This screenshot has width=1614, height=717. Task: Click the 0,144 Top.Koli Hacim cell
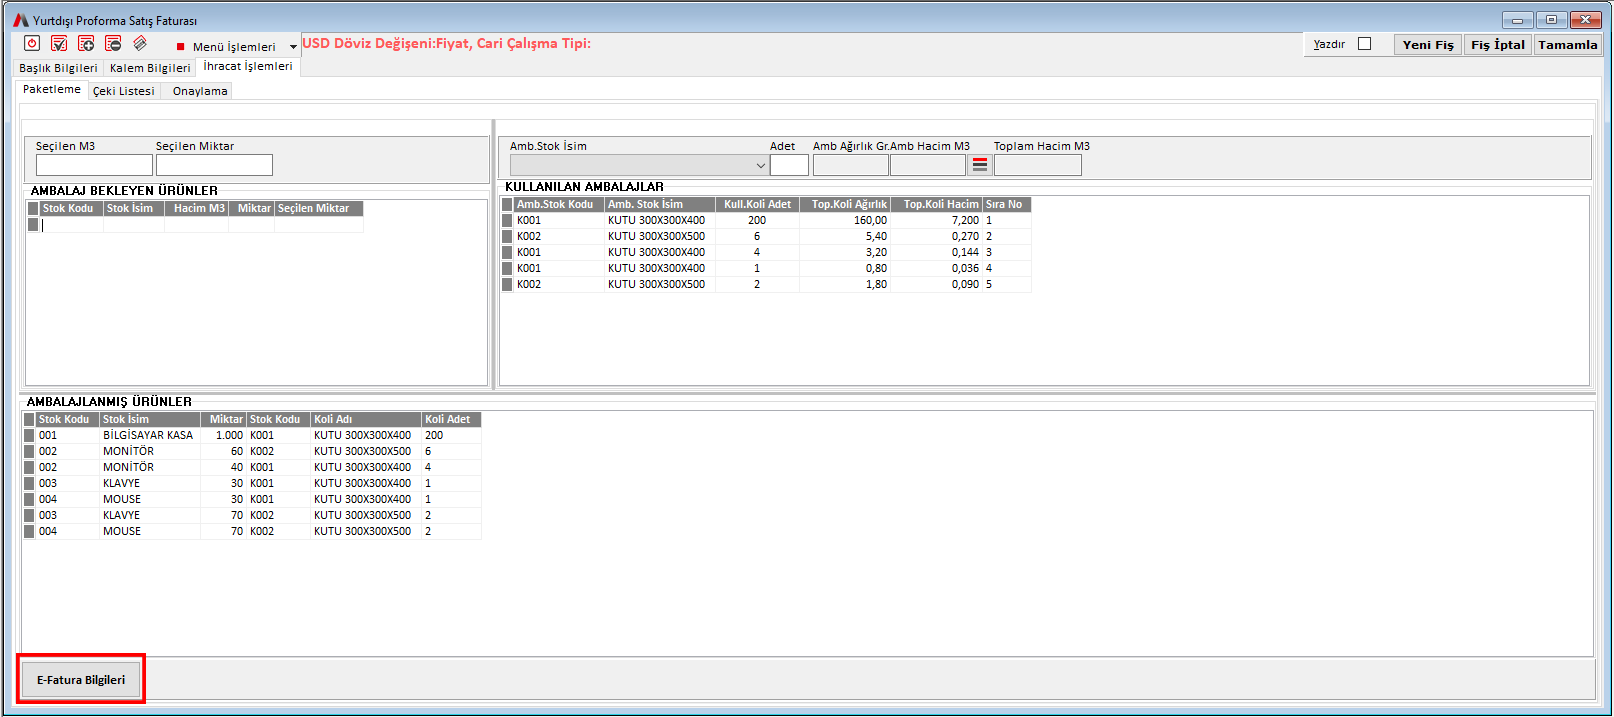click(937, 253)
